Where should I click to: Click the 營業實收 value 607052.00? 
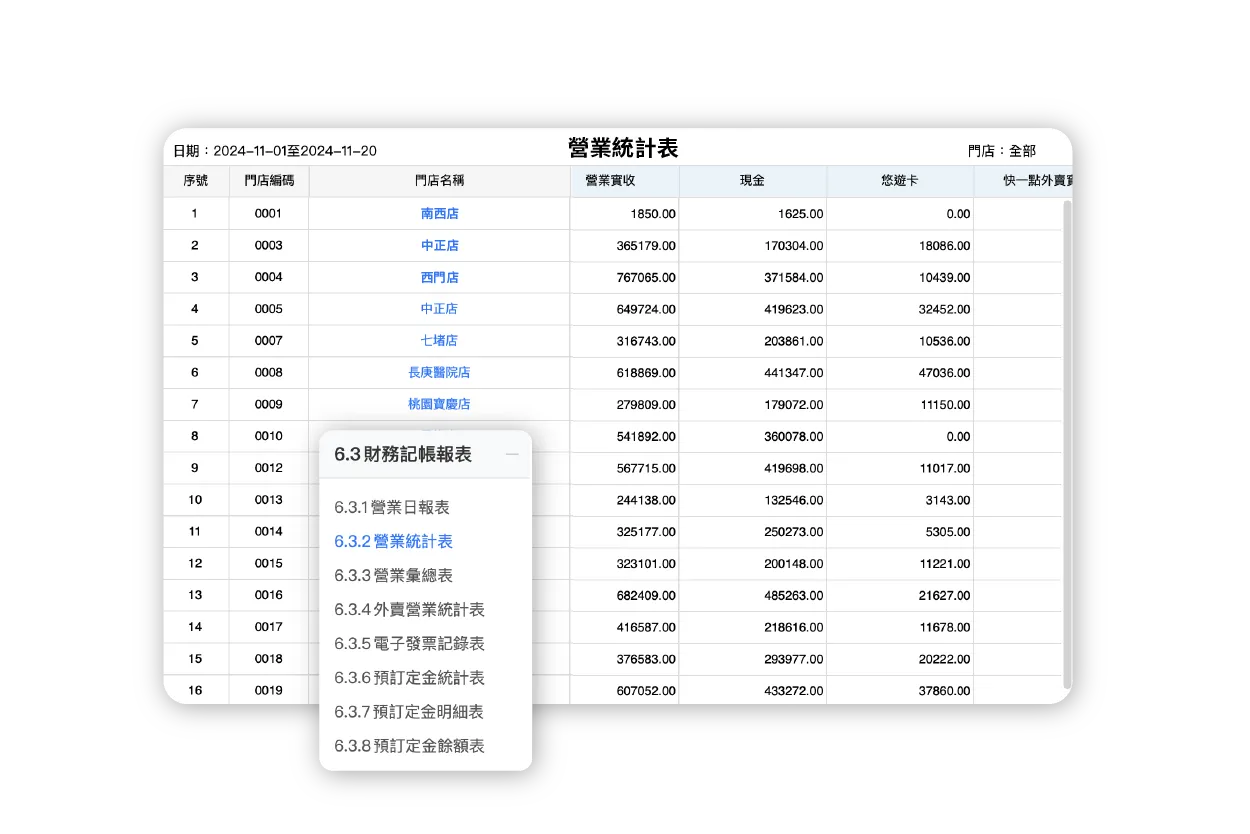pyautogui.click(x=646, y=691)
